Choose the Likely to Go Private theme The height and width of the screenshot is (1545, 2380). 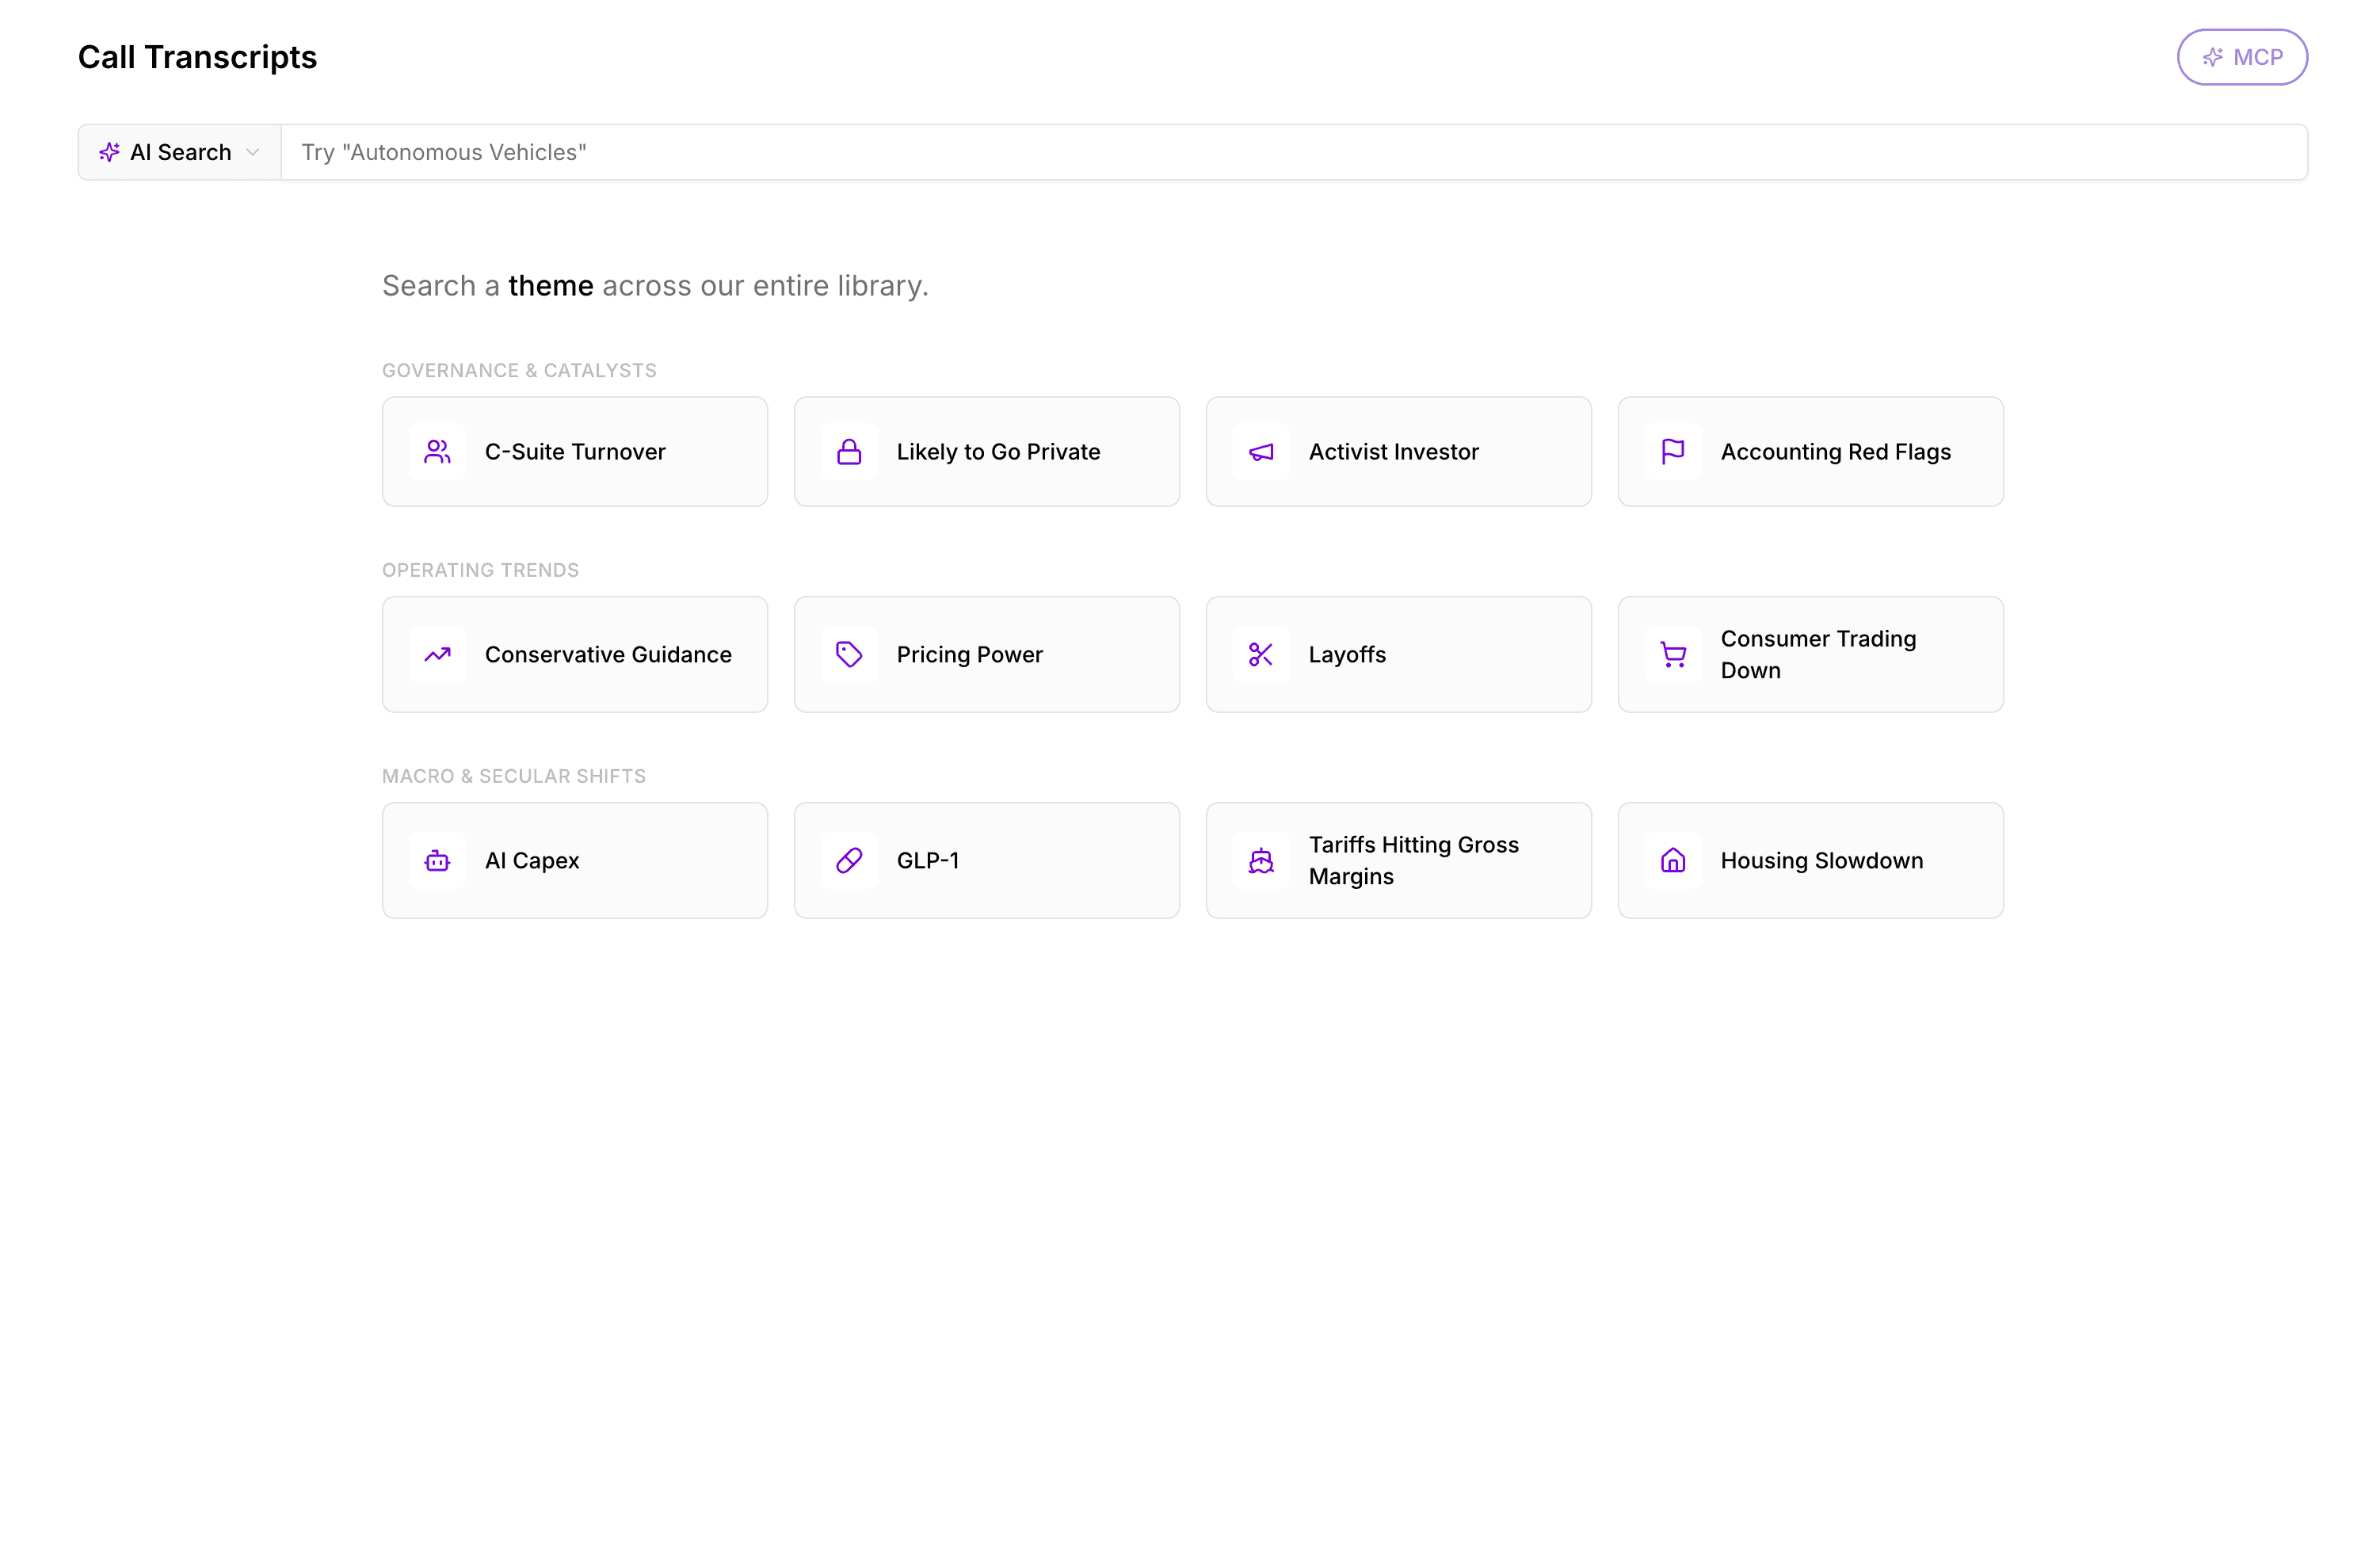pos(987,452)
